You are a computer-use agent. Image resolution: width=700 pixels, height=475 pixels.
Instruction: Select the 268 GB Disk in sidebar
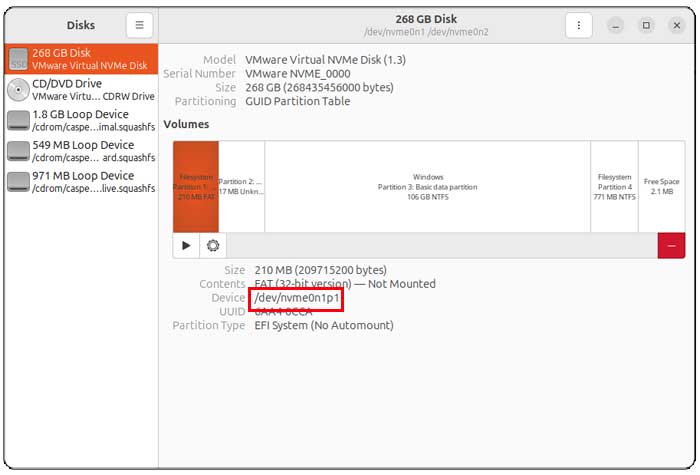[81, 59]
